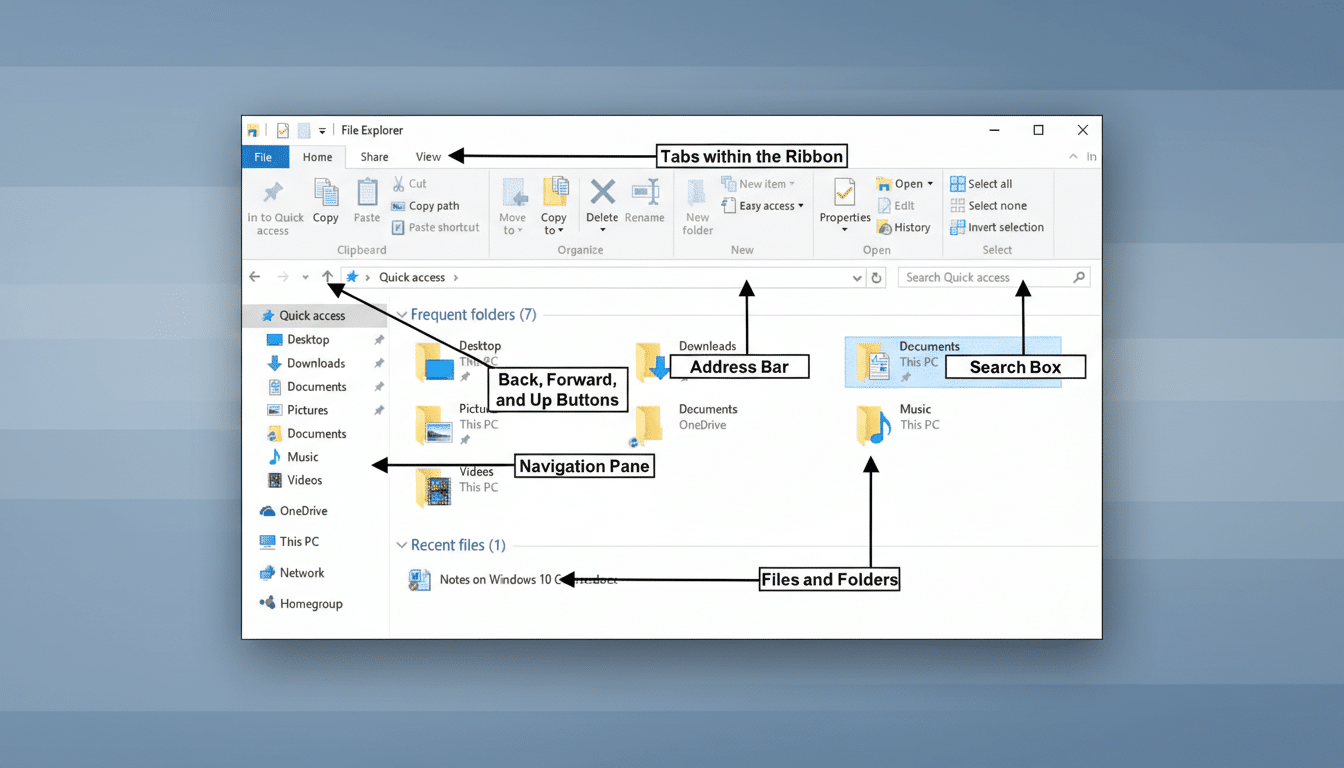
Task: Switch to the Share ribbon tab
Action: [x=374, y=157]
